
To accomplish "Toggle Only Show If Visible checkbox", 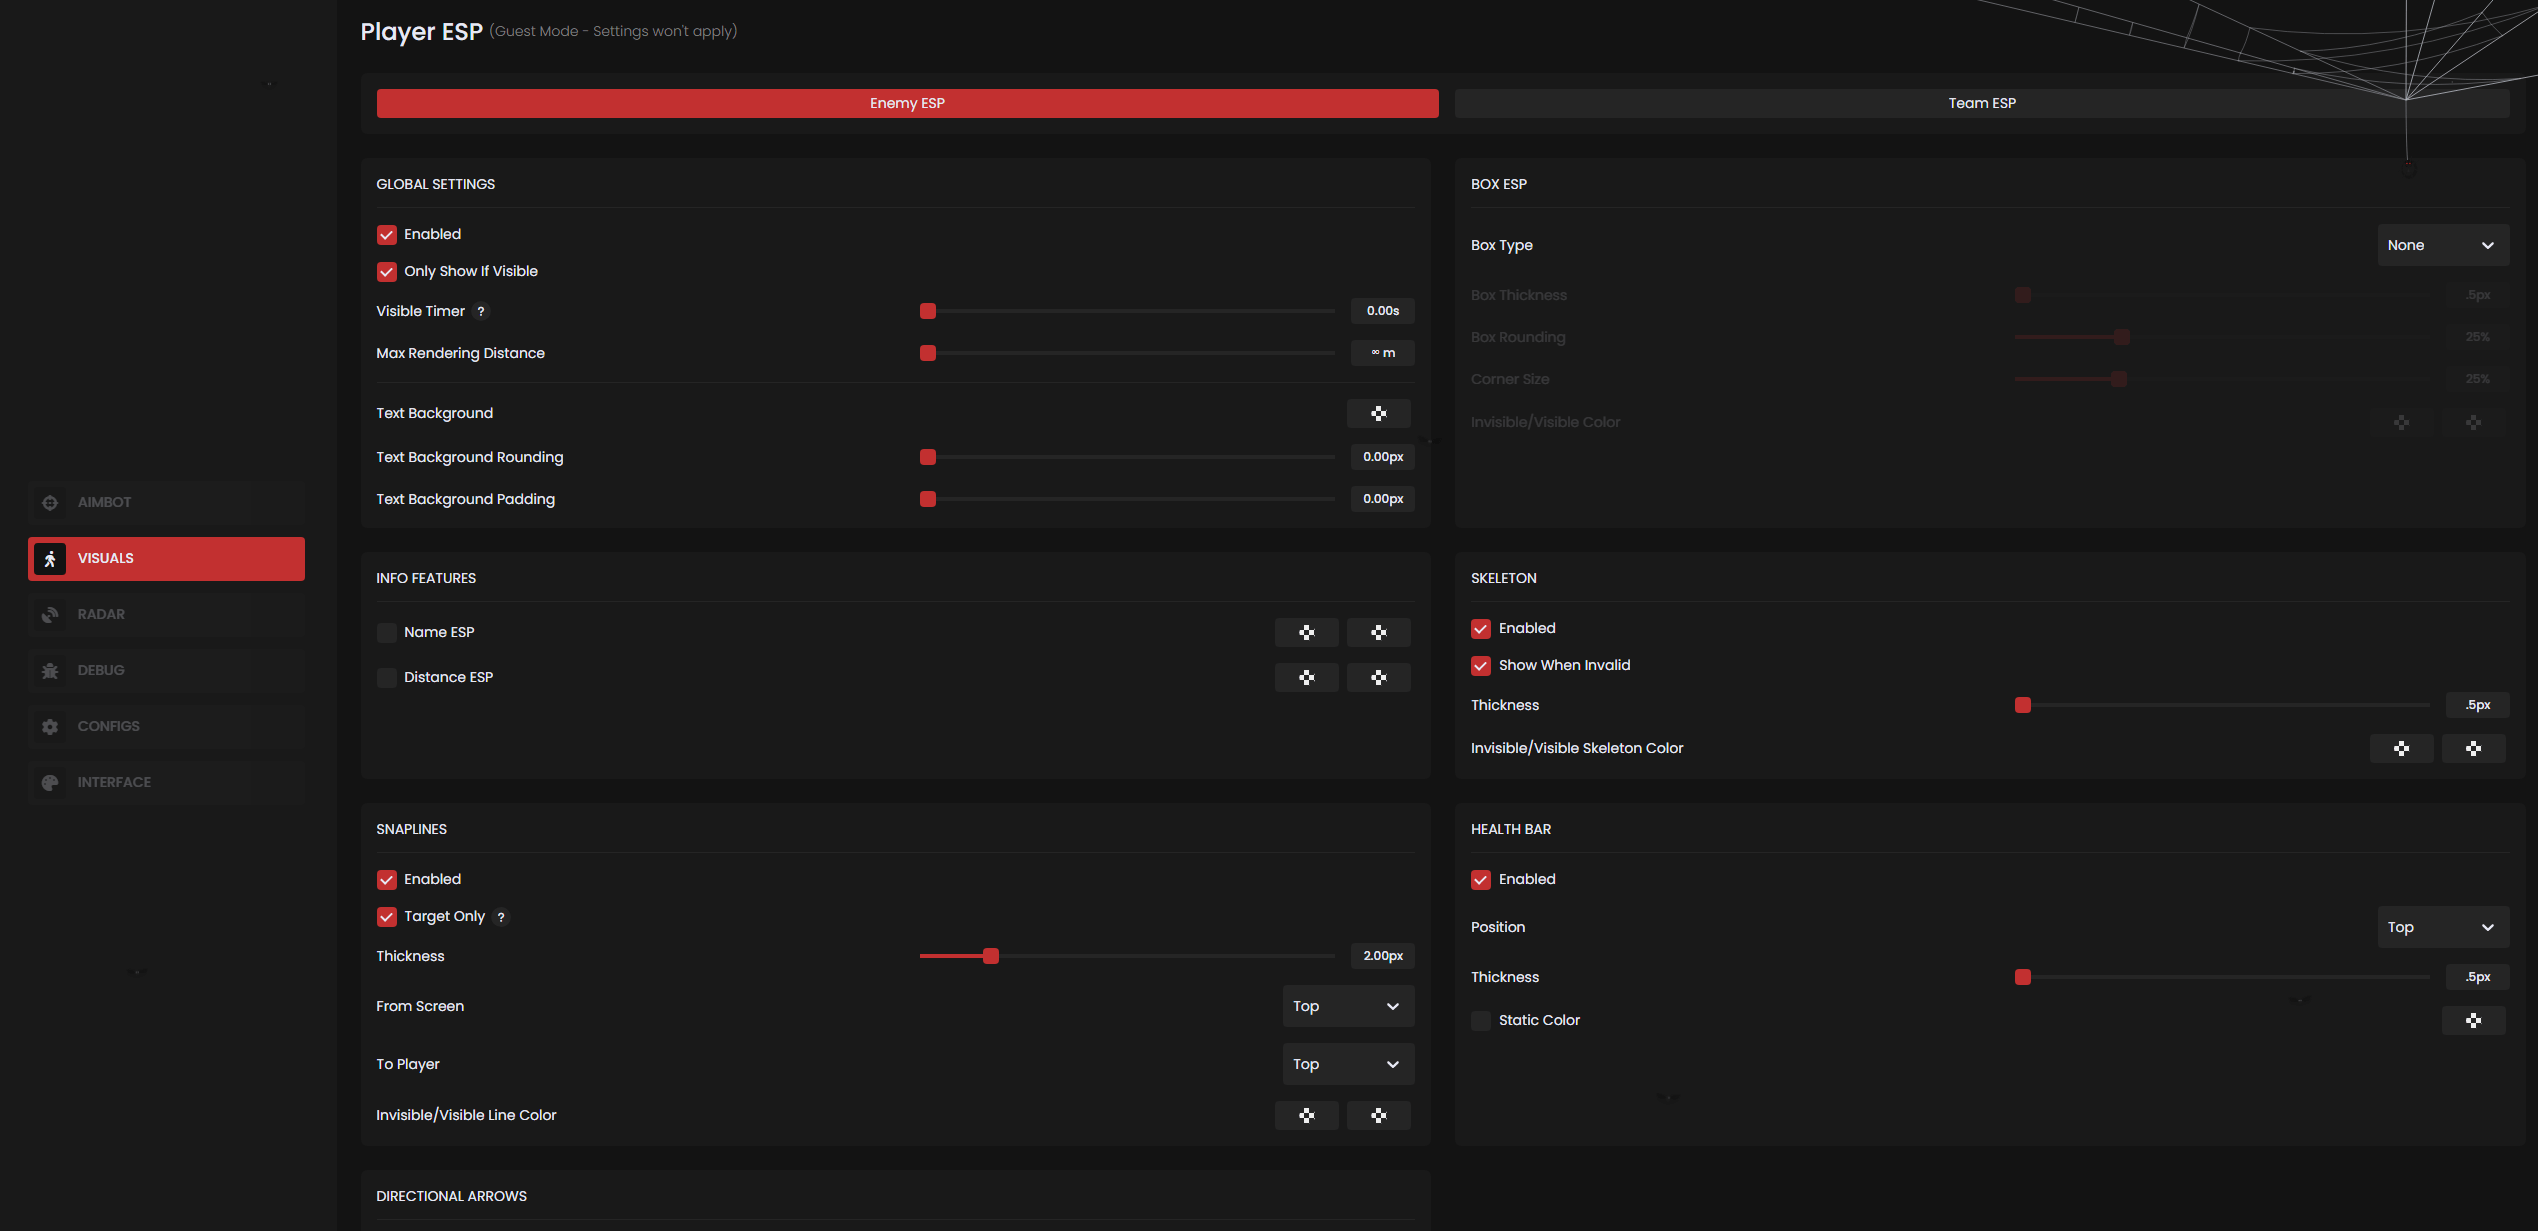I will pyautogui.click(x=387, y=271).
